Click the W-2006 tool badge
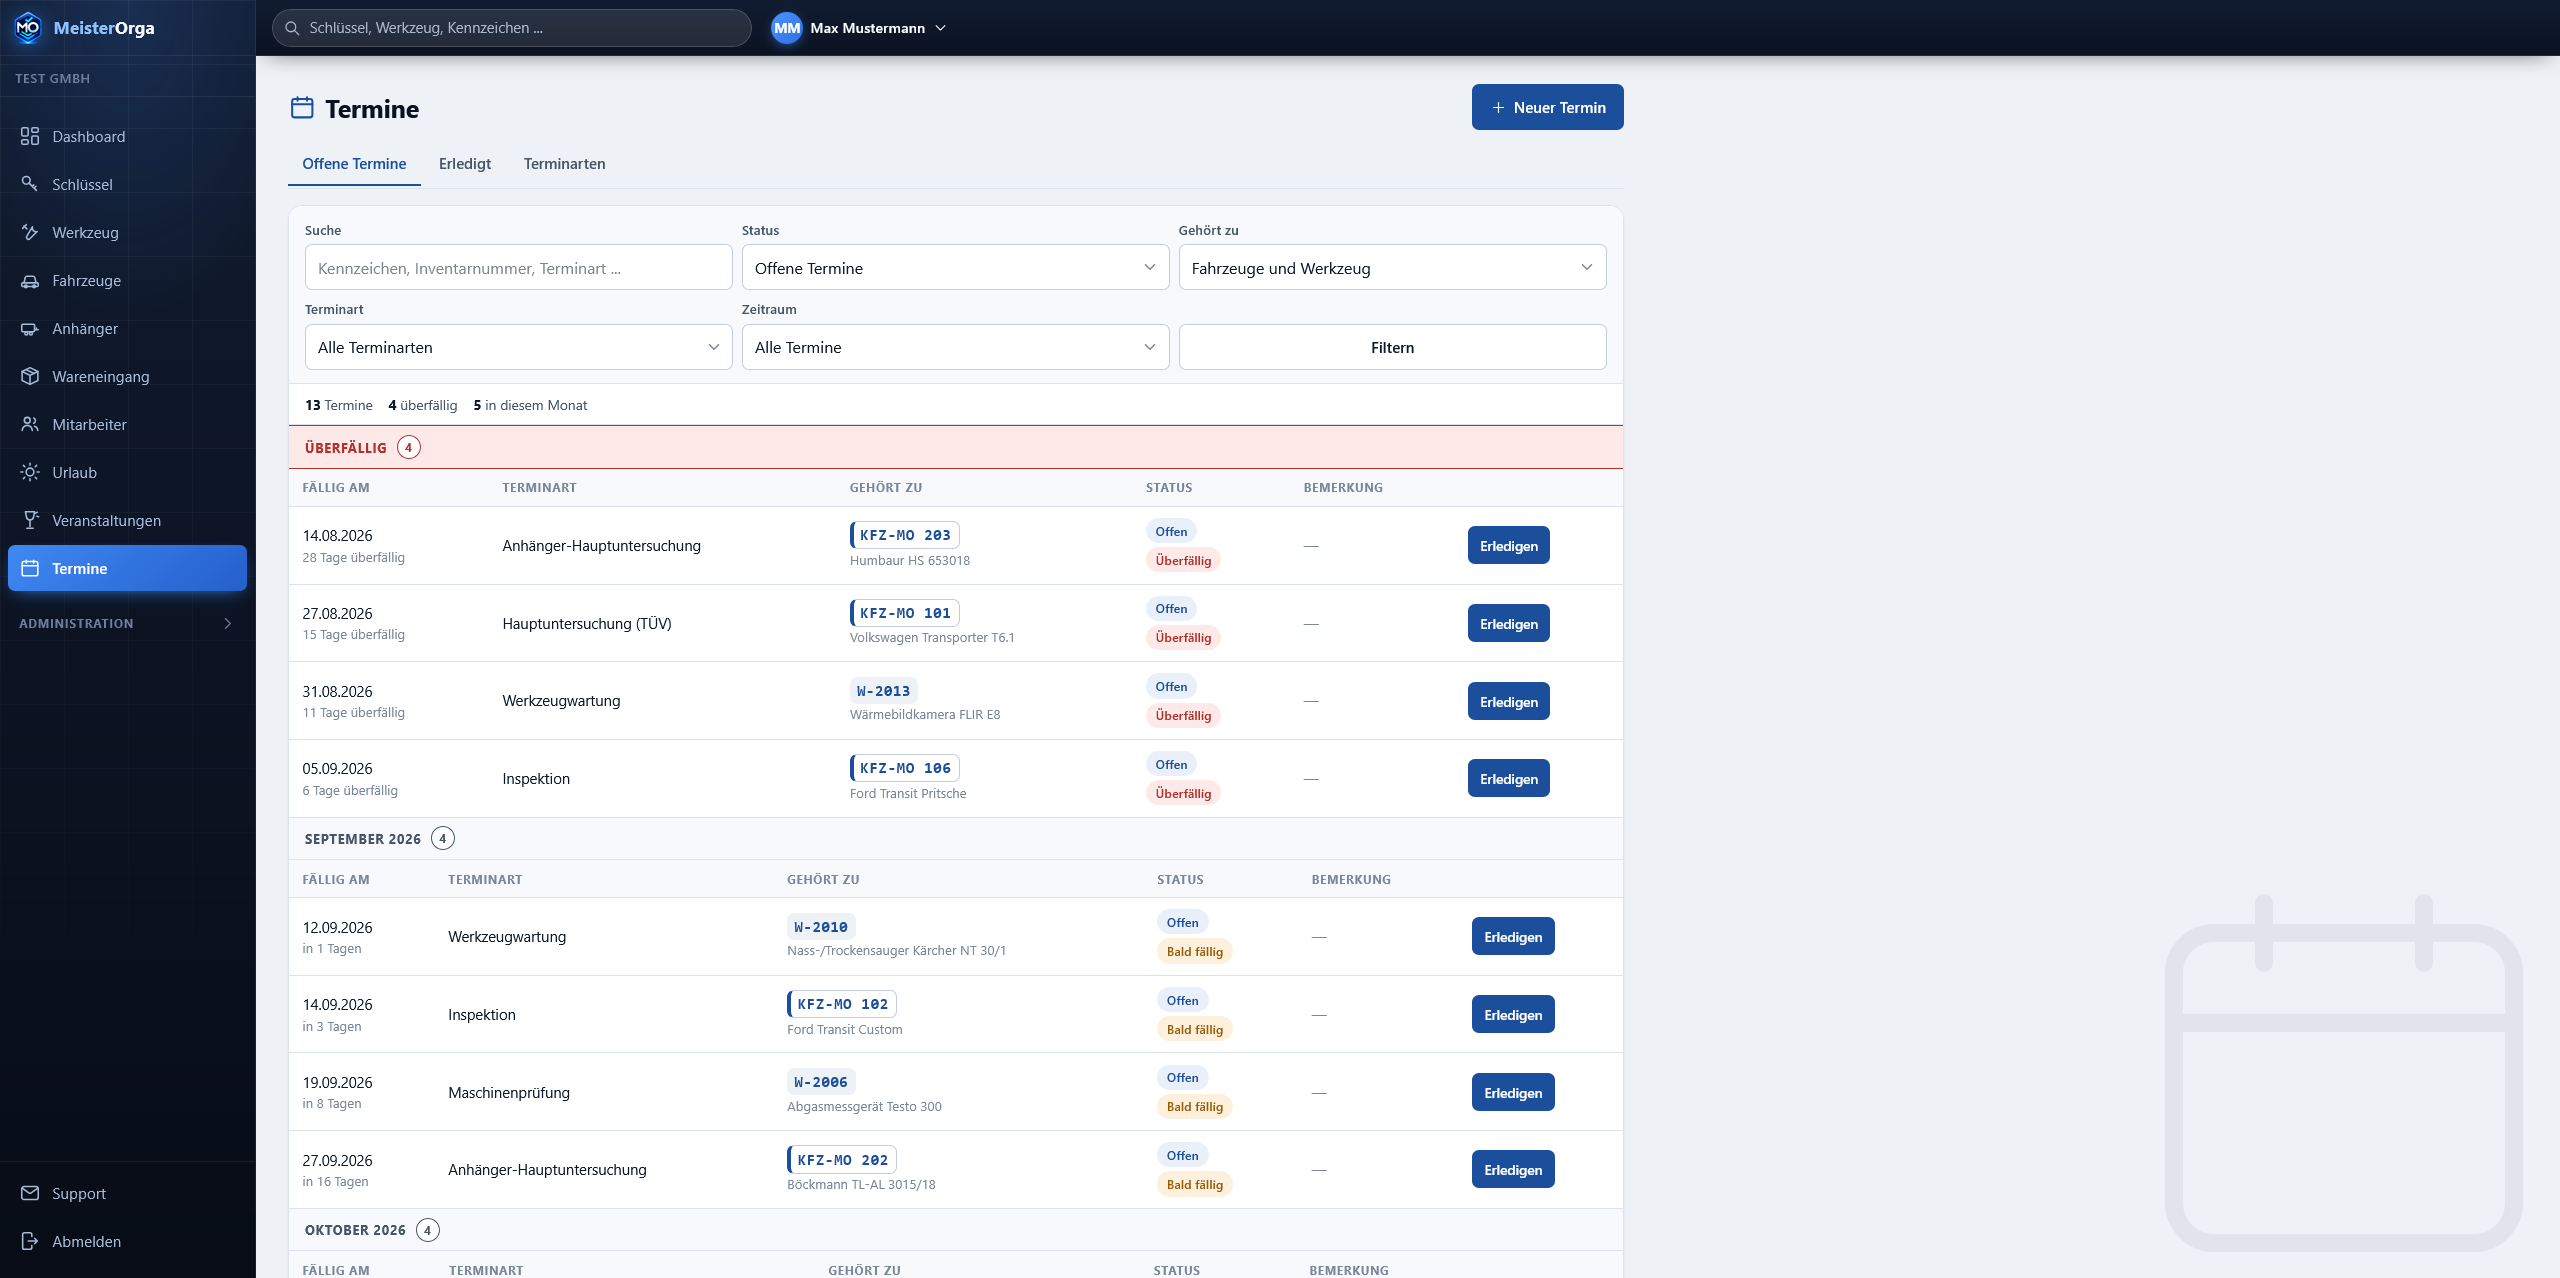 [821, 1082]
